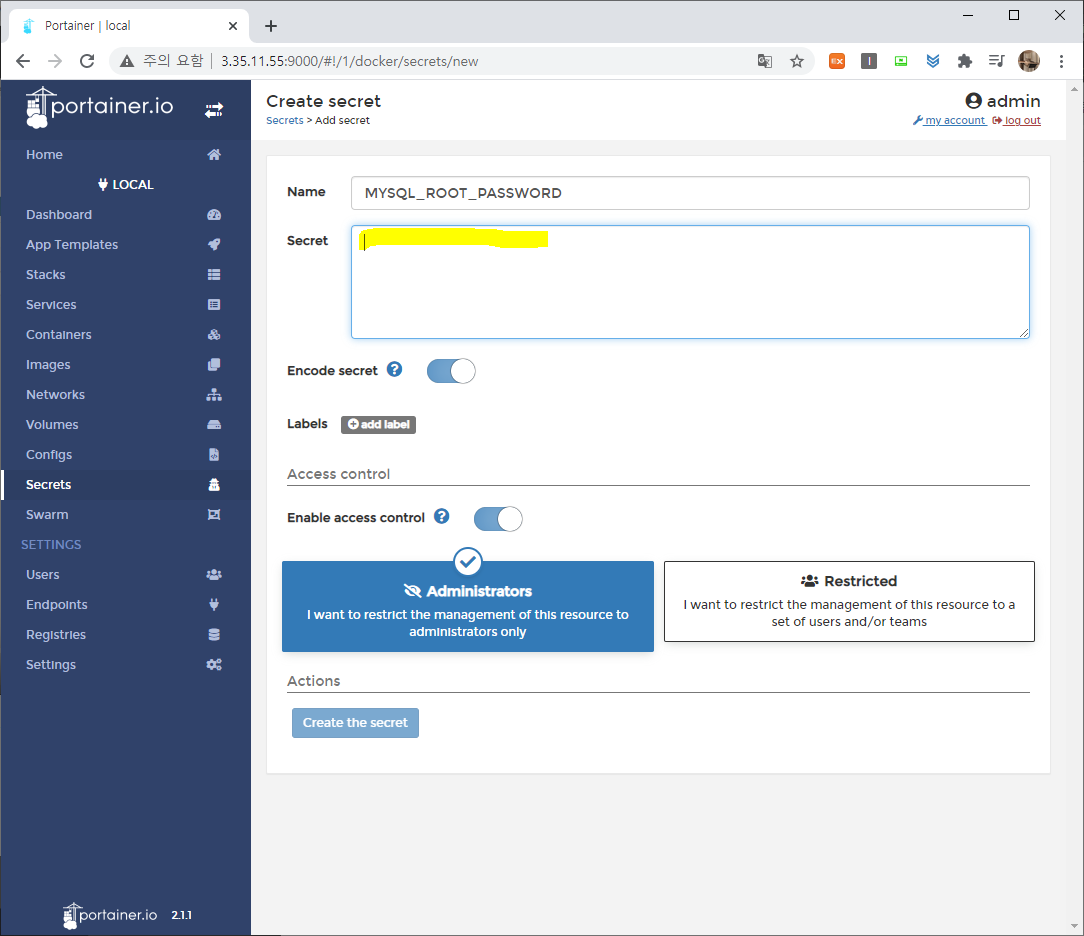Click the add label button
1084x936 pixels.
click(x=378, y=425)
